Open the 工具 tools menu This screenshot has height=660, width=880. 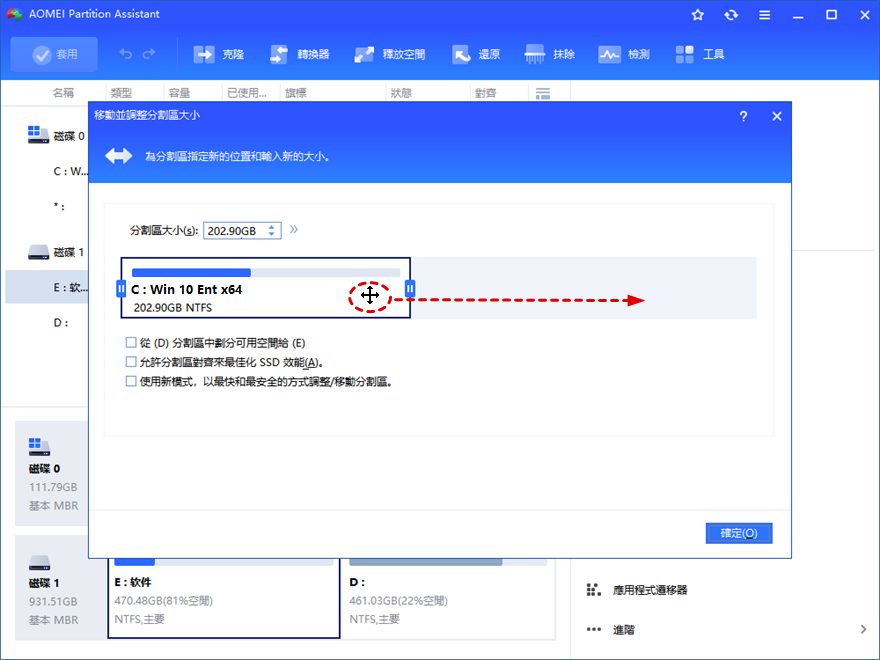(x=699, y=54)
